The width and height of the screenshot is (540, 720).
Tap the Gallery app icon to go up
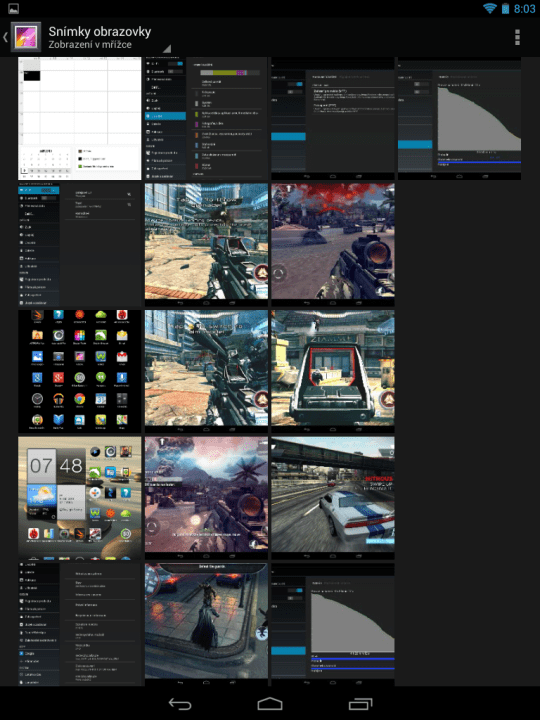point(26,37)
